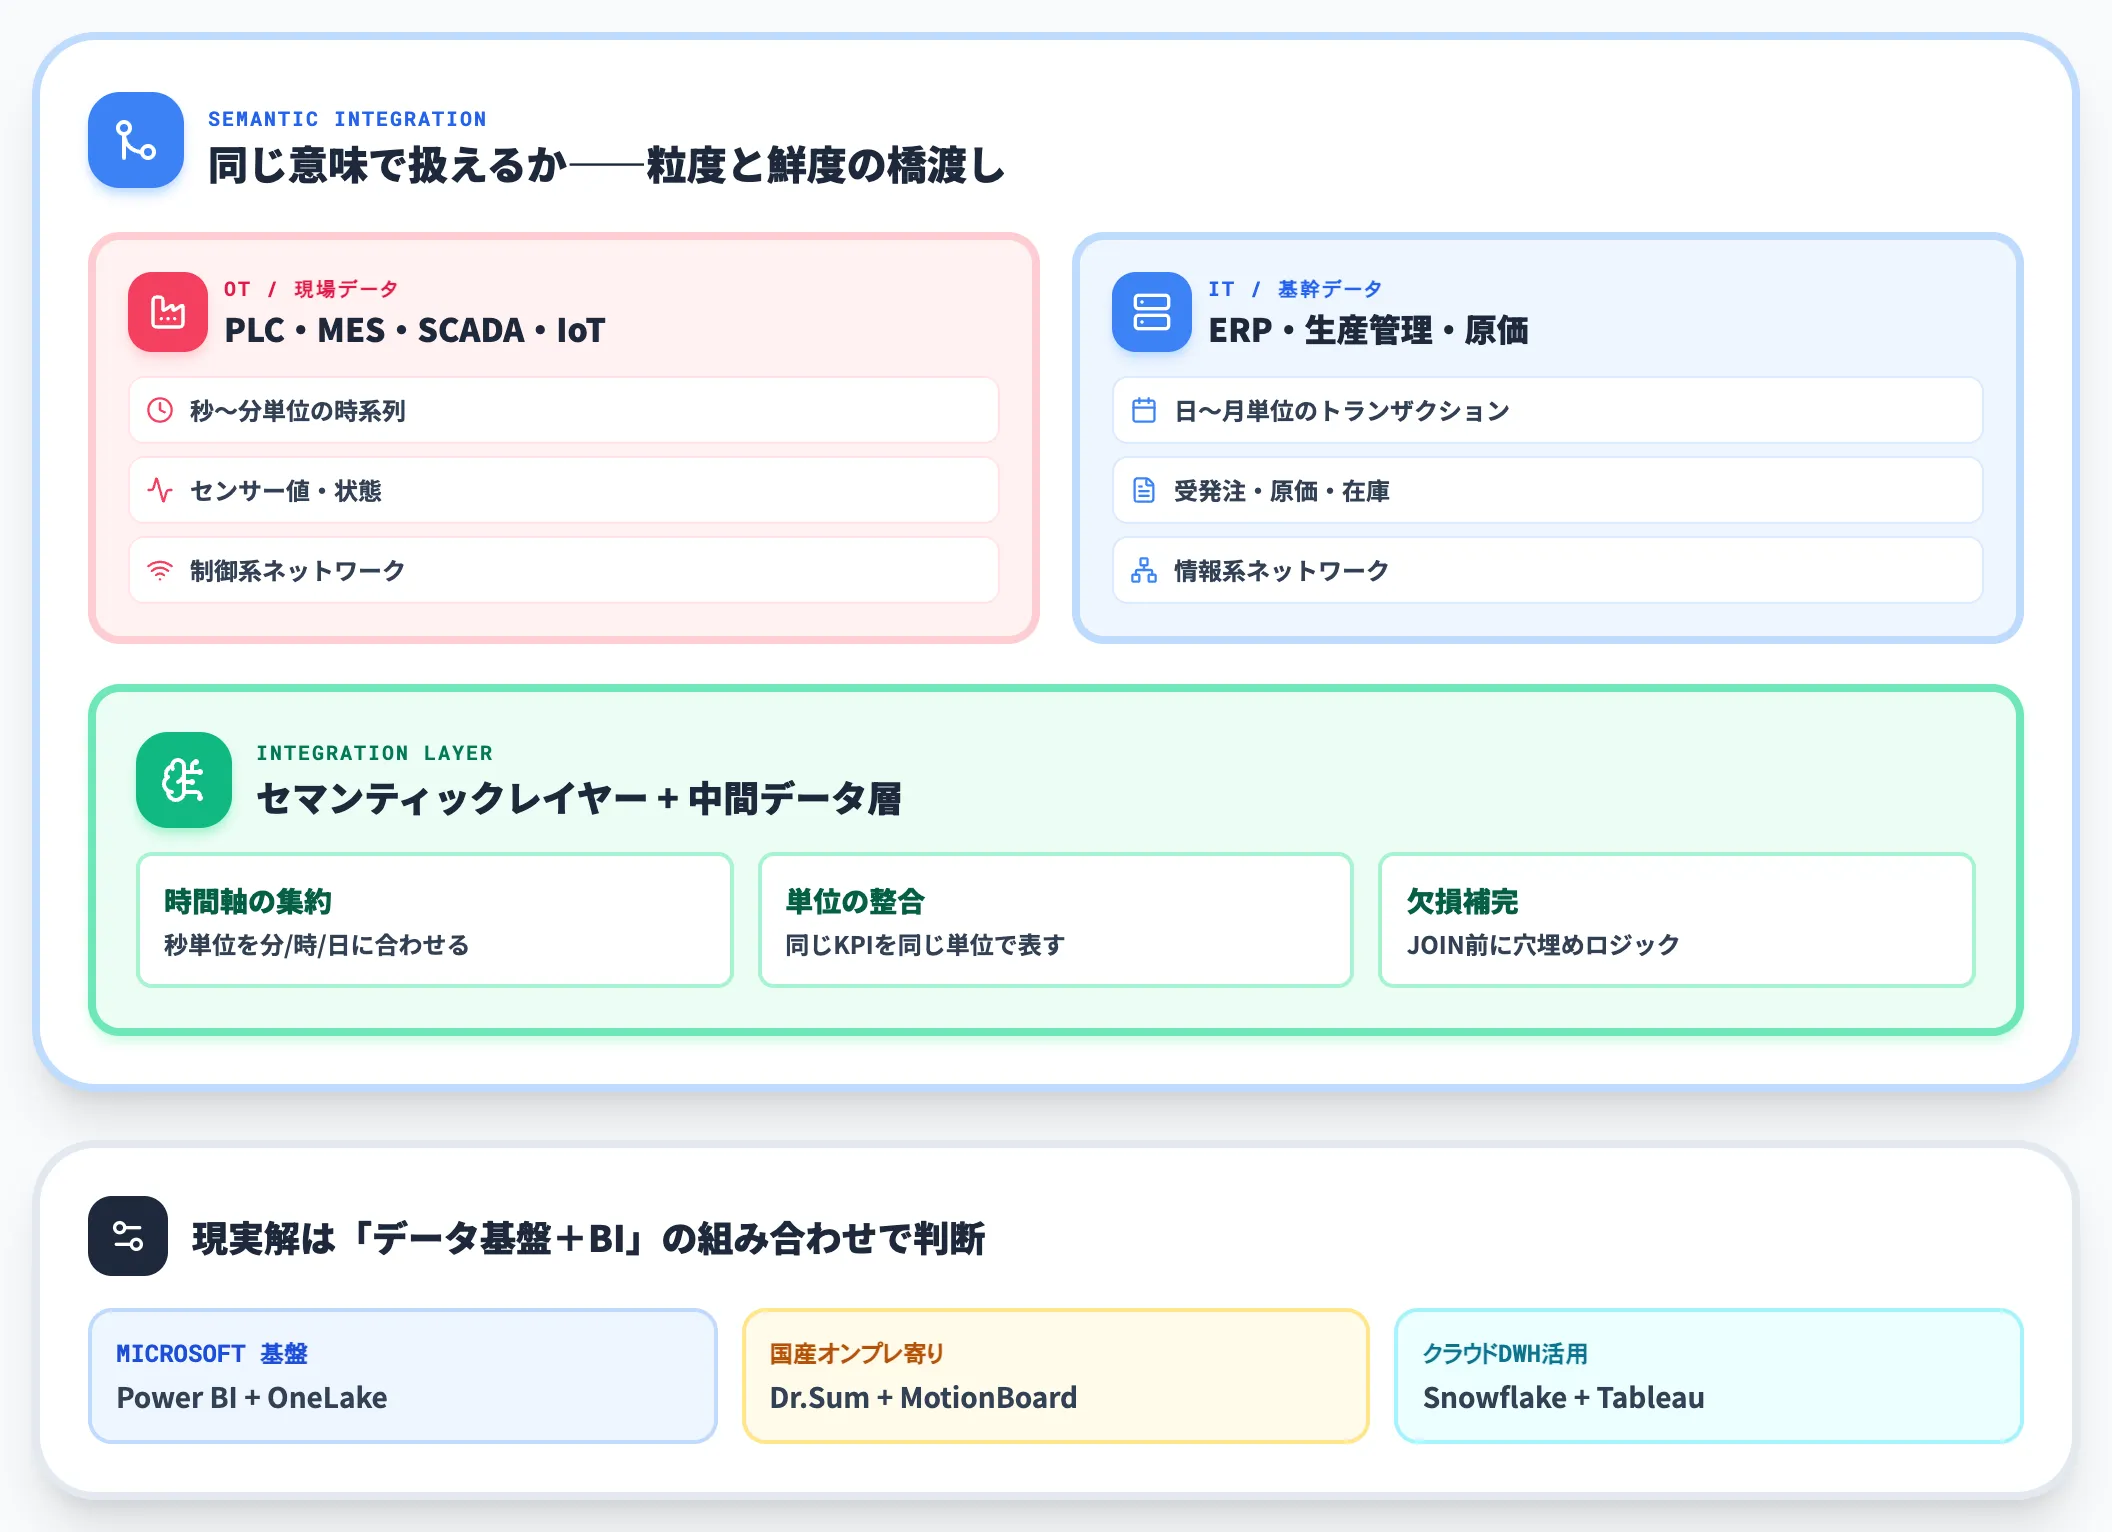Open the 単位の整合 card

pyautogui.click(x=1056, y=920)
